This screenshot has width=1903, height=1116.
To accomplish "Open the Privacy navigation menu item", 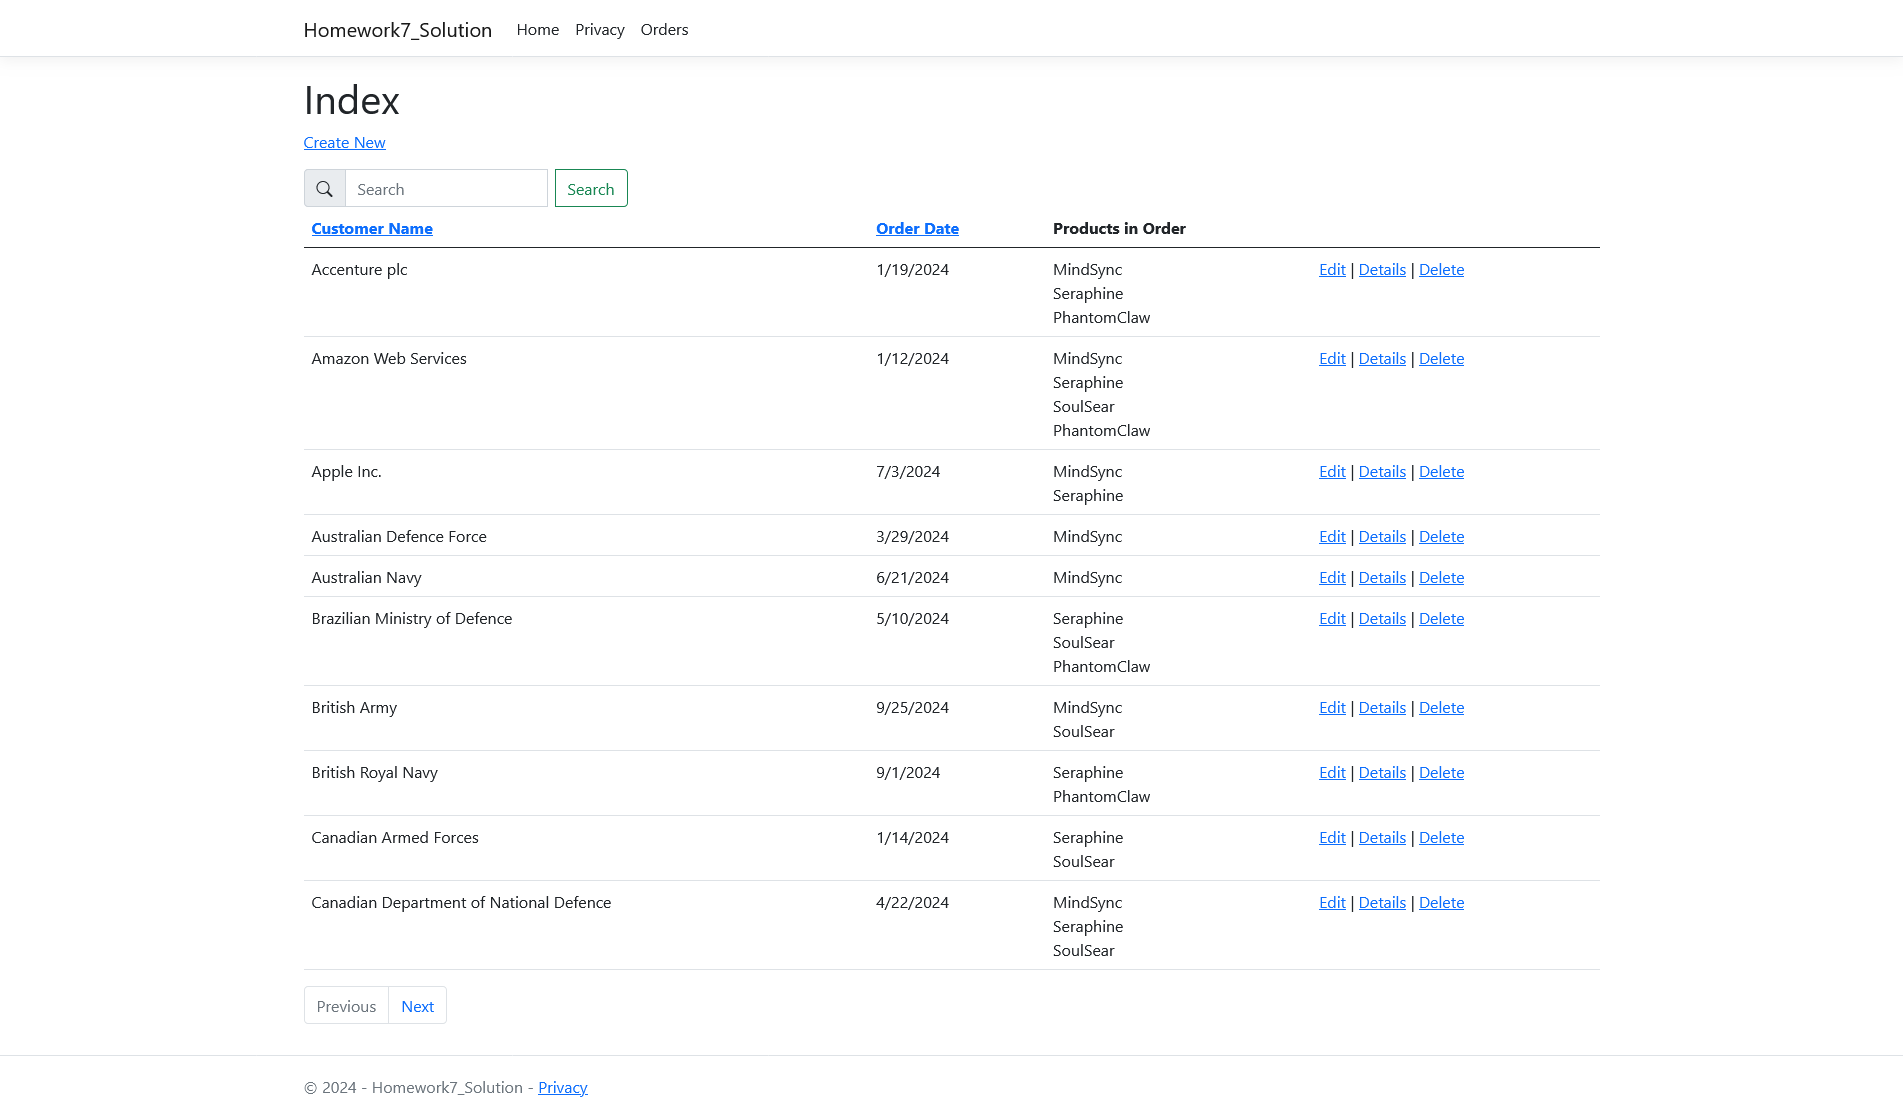I will (599, 30).
